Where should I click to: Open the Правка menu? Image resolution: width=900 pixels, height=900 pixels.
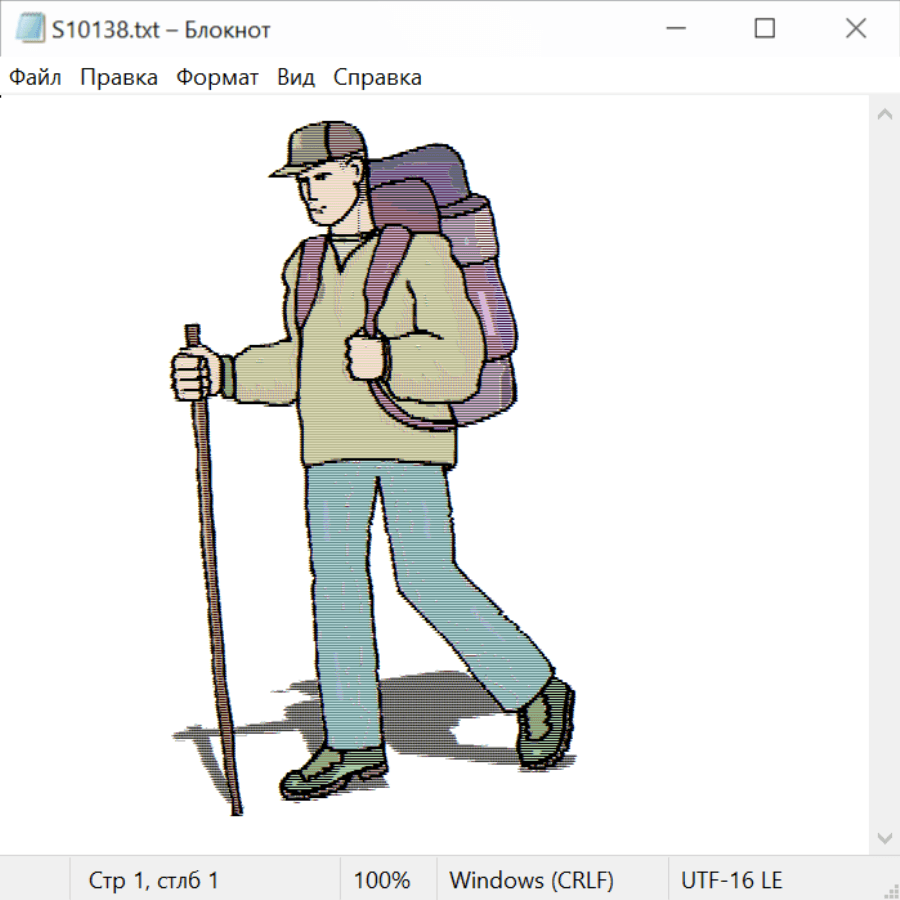click(x=119, y=77)
